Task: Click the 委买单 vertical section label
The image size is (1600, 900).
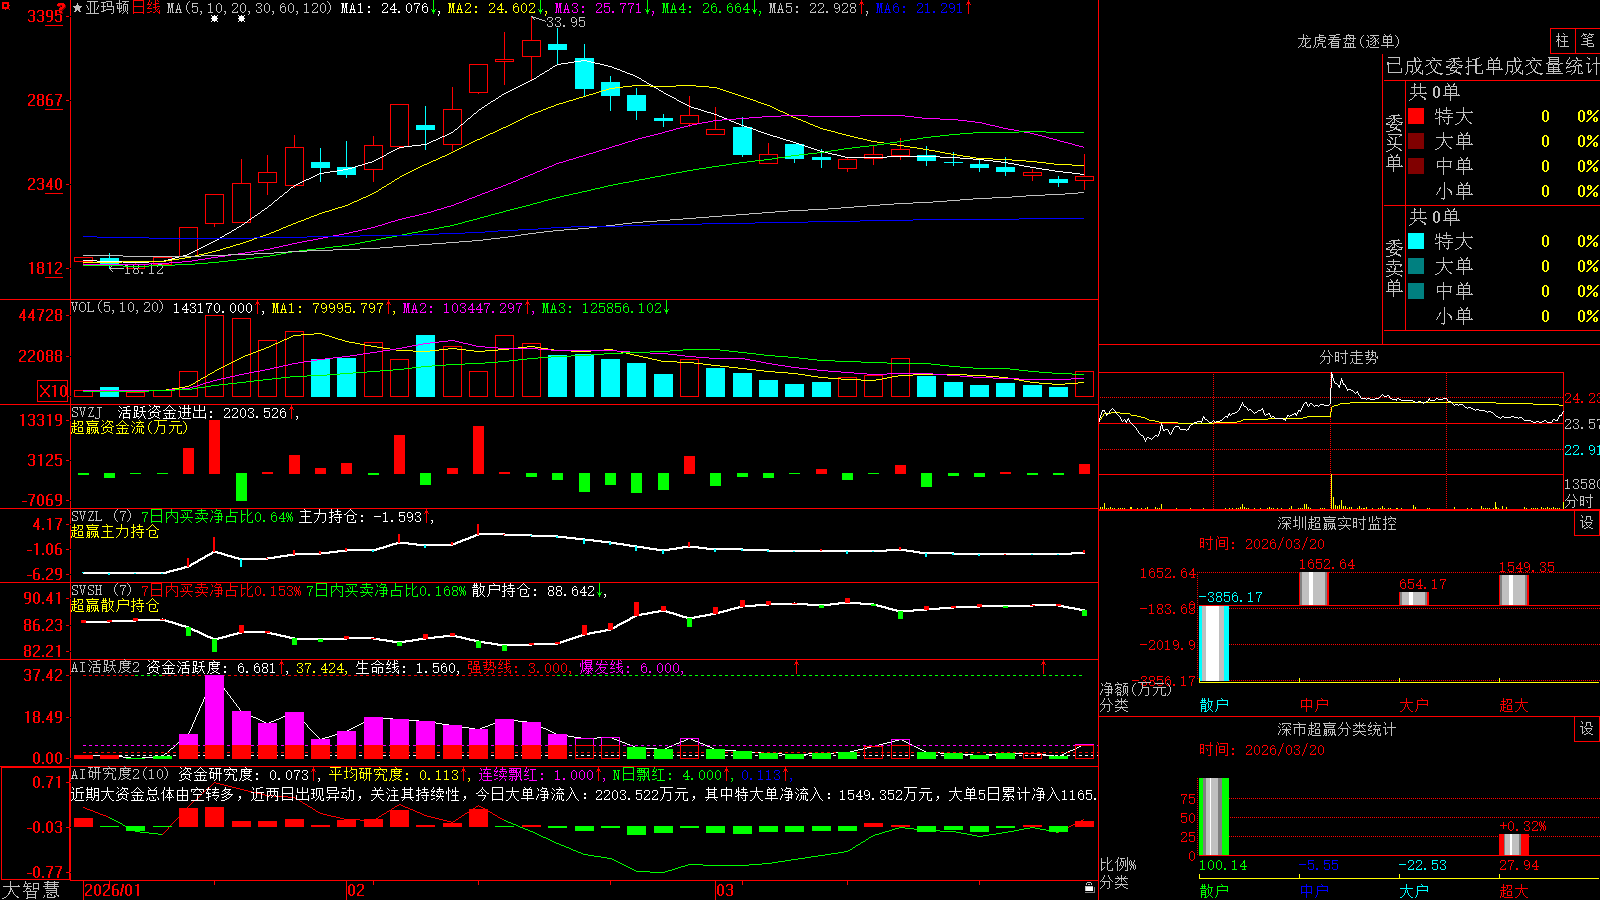Action: (x=1394, y=143)
